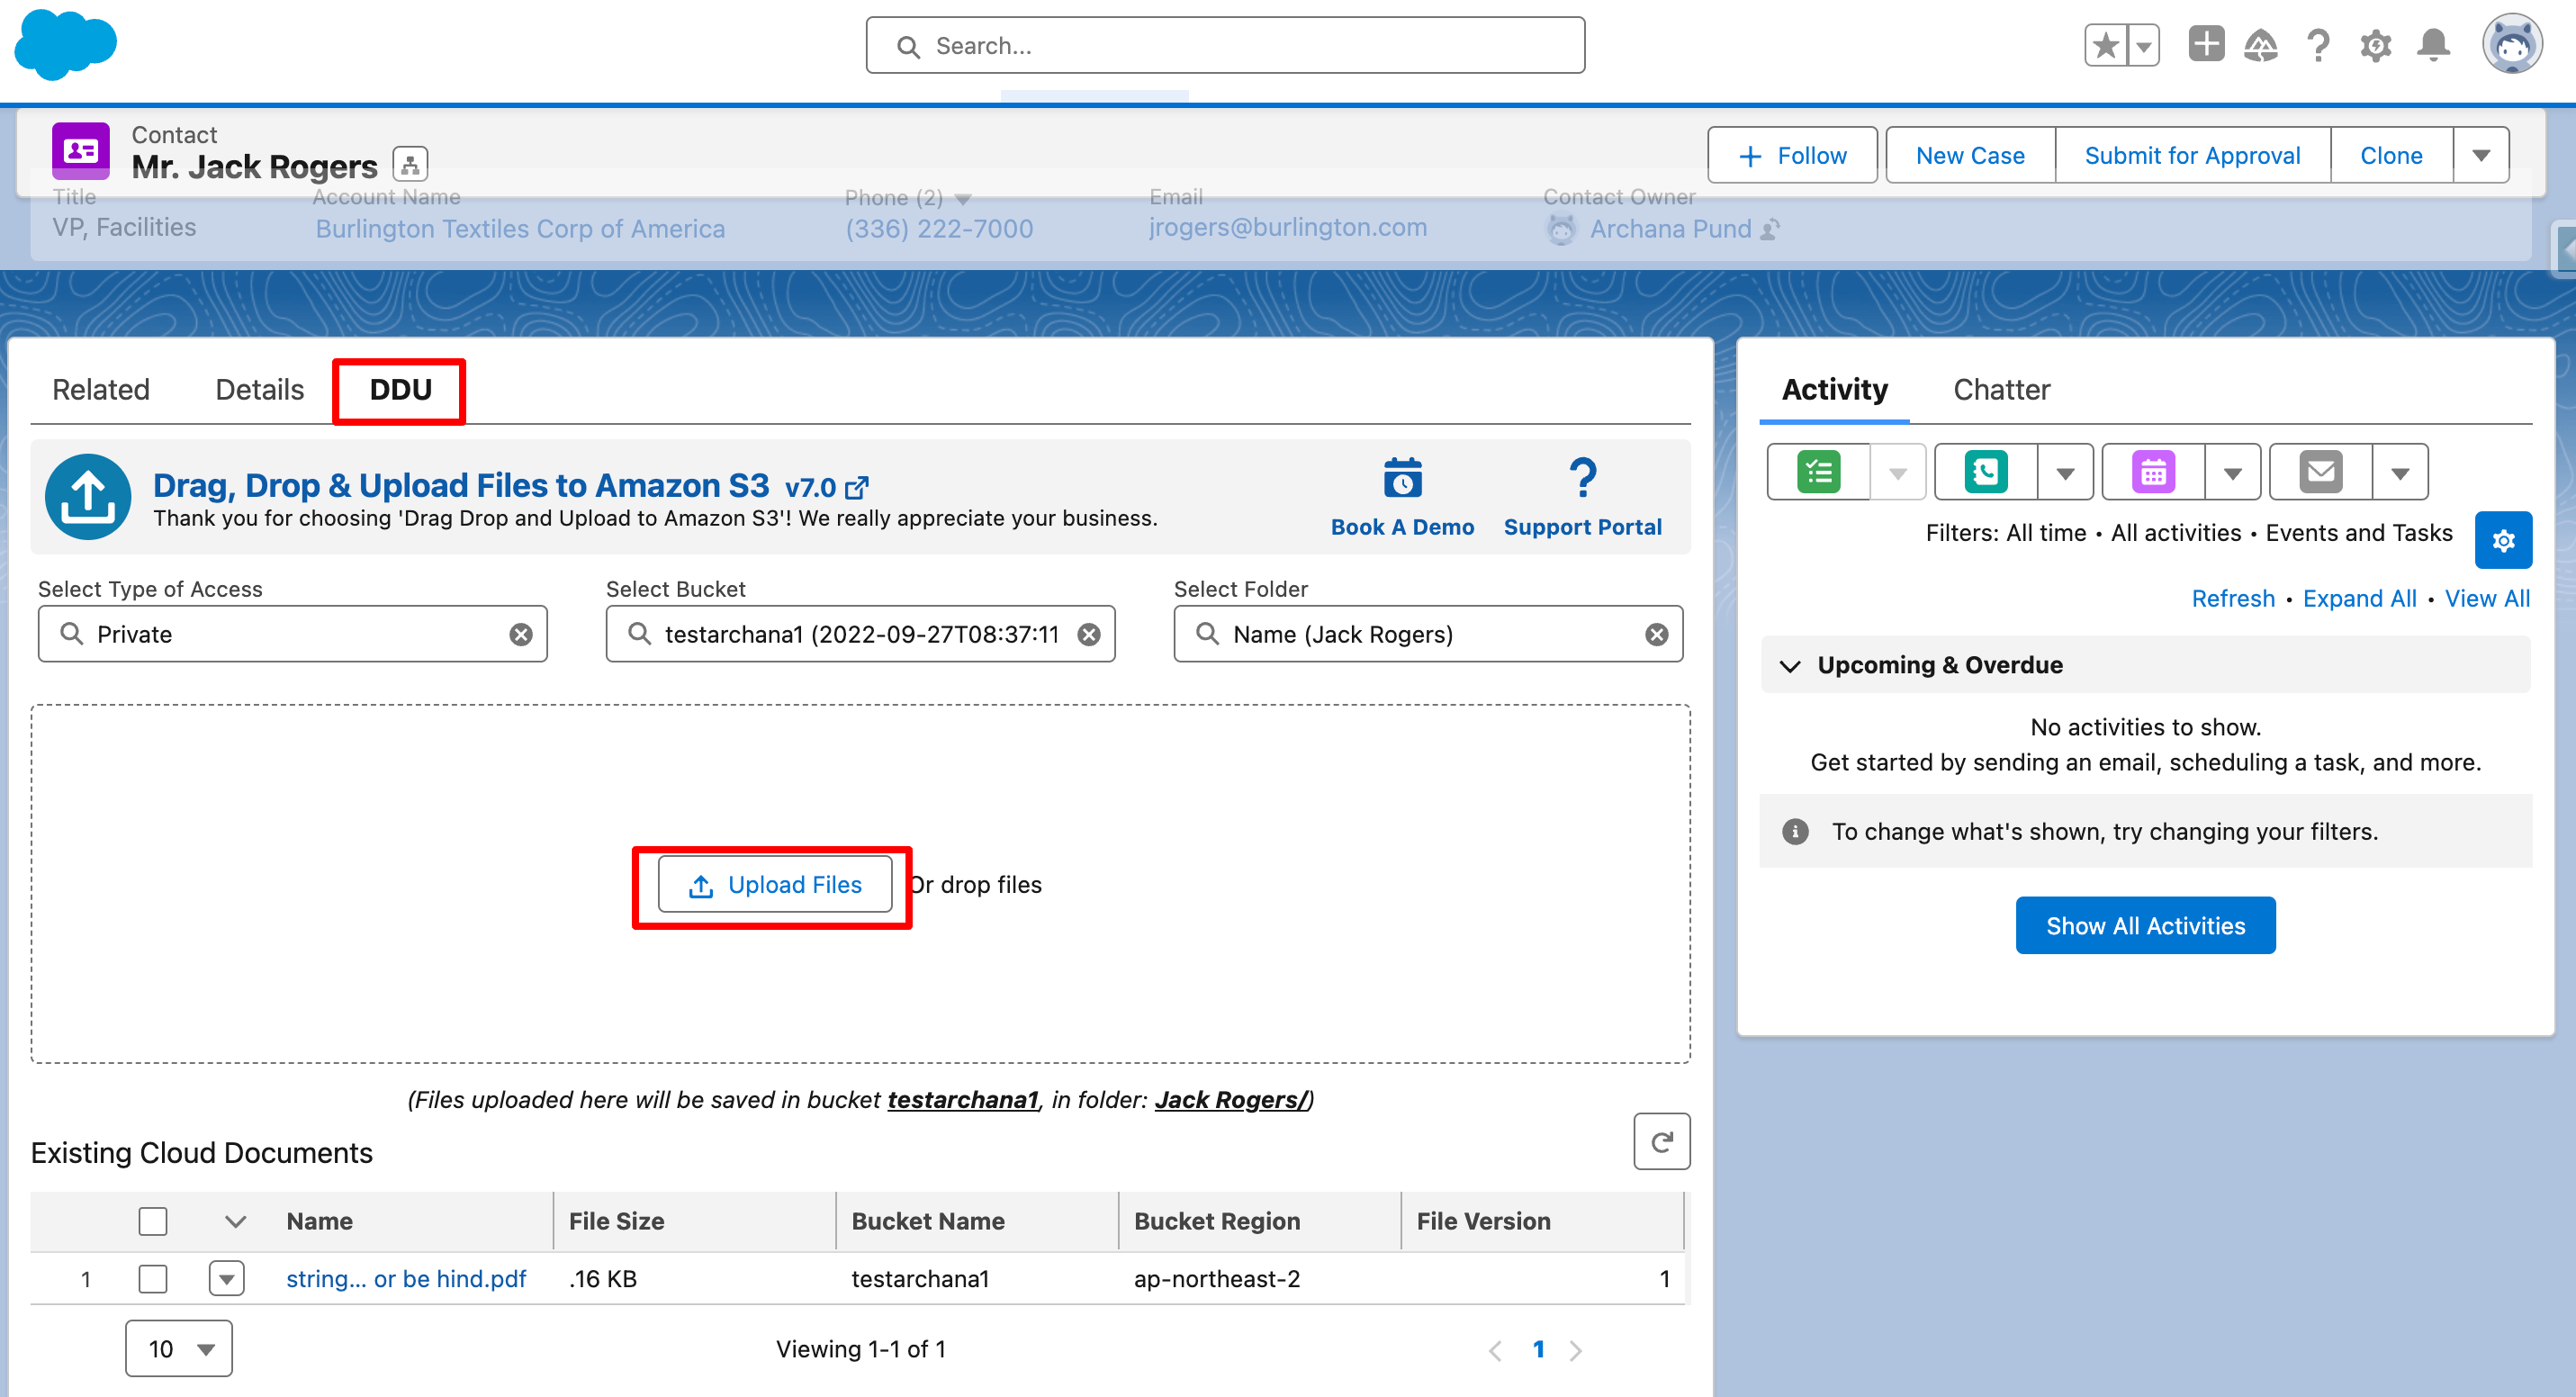
Task: Select the string... or be hind.pdf row checkbox
Action: 153,1279
